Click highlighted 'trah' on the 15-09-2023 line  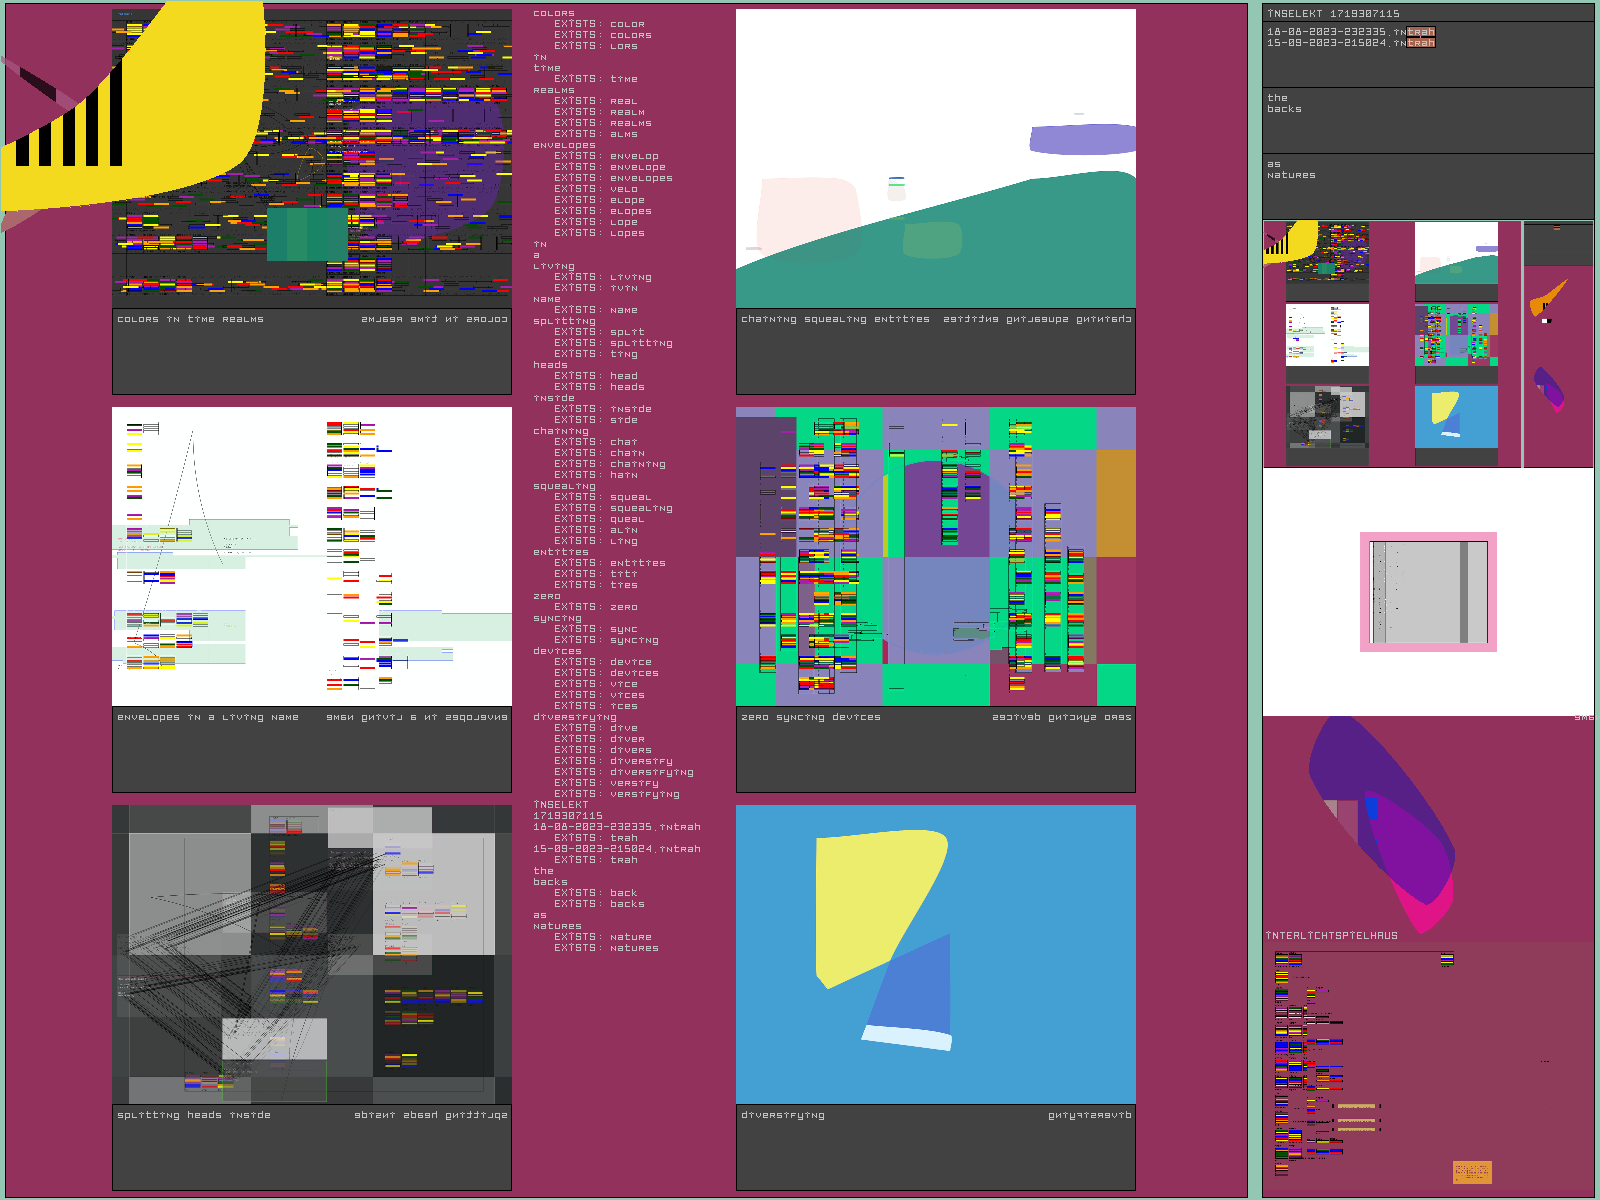1420,43
